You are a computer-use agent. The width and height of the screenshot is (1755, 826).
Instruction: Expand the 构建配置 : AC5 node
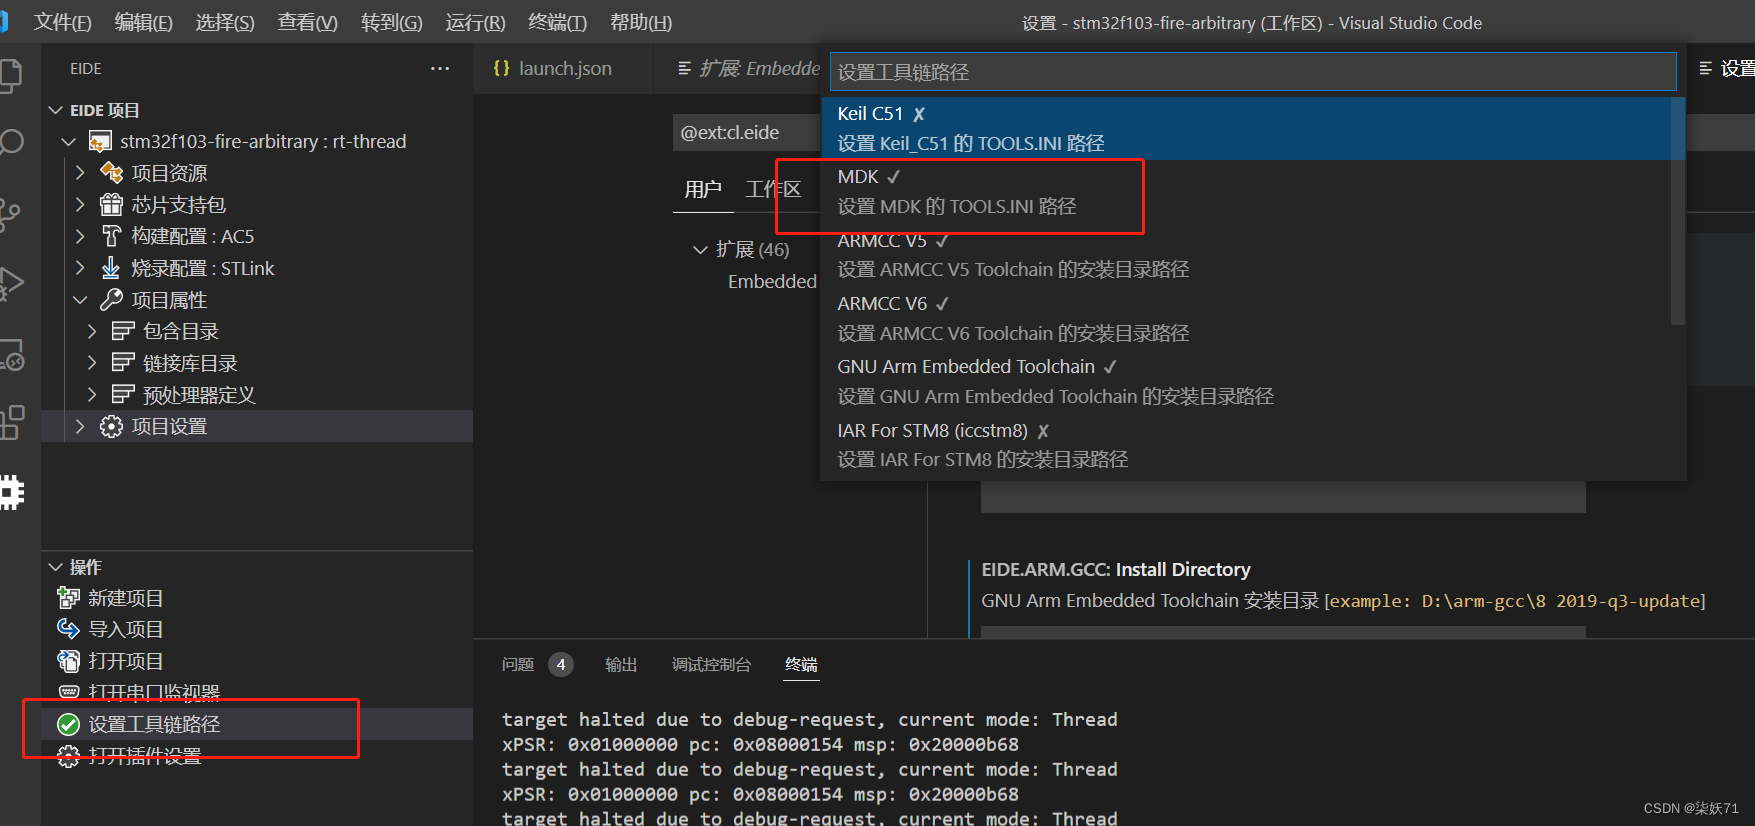[x=80, y=236]
